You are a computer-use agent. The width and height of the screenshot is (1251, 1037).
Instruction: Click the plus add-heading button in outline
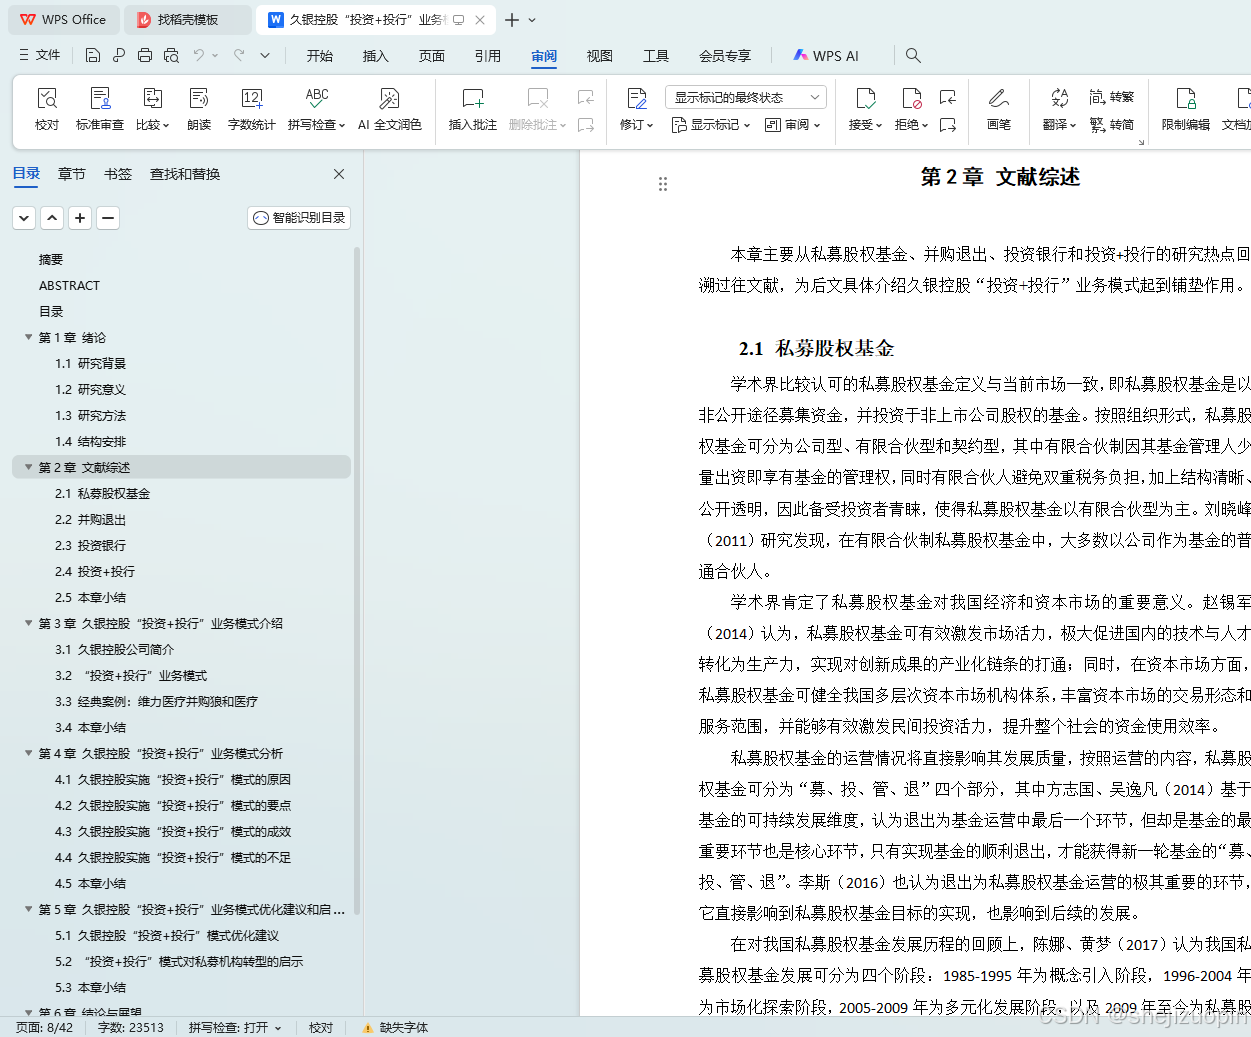coord(81,217)
